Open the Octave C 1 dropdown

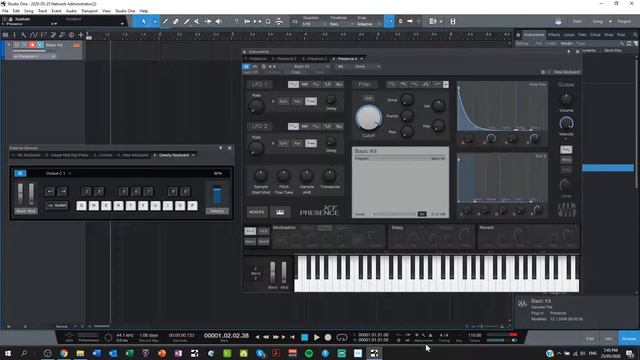pos(59,173)
